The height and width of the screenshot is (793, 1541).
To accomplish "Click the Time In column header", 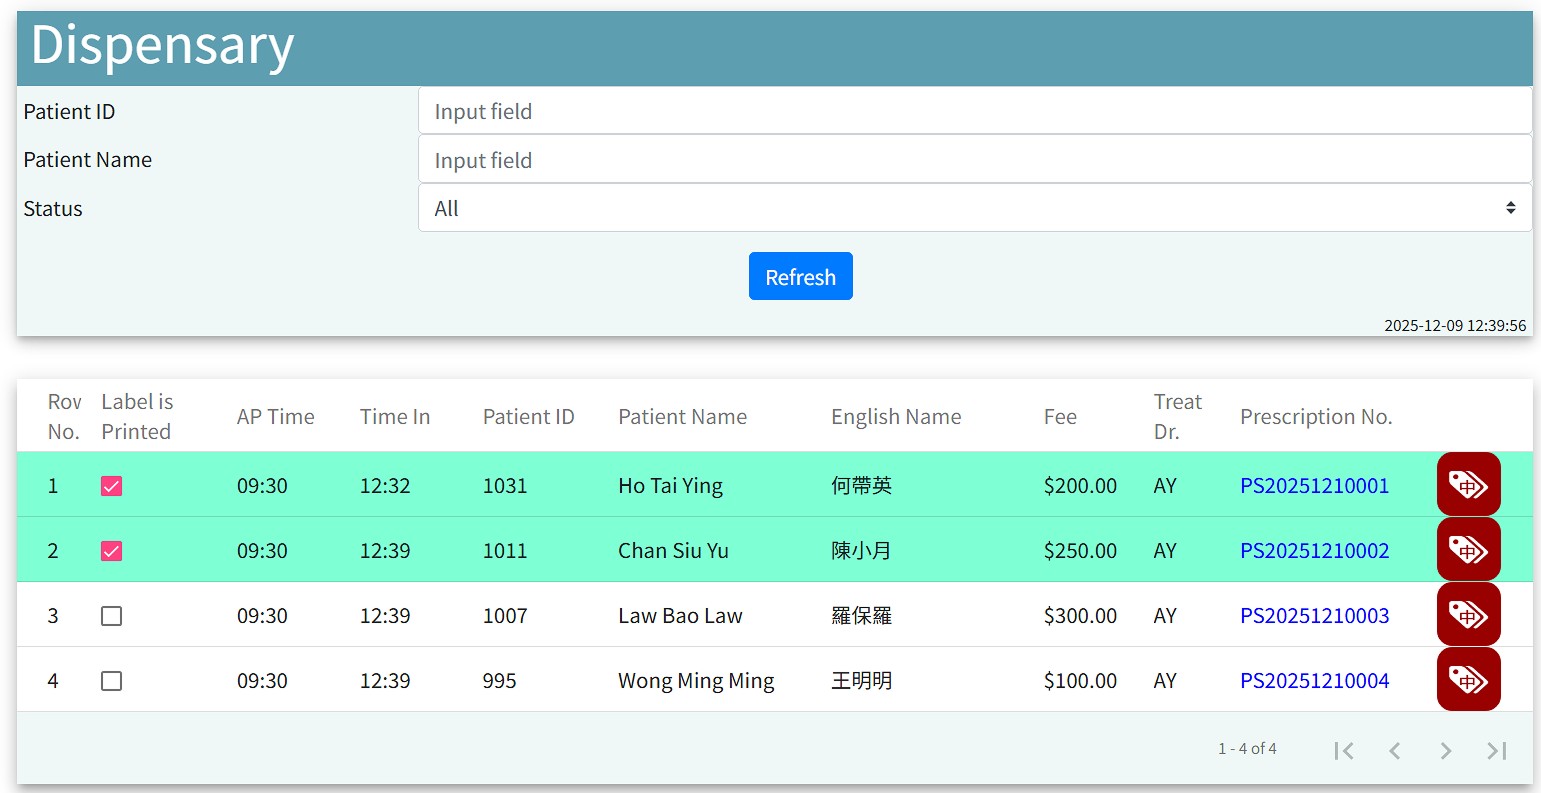I will (395, 417).
